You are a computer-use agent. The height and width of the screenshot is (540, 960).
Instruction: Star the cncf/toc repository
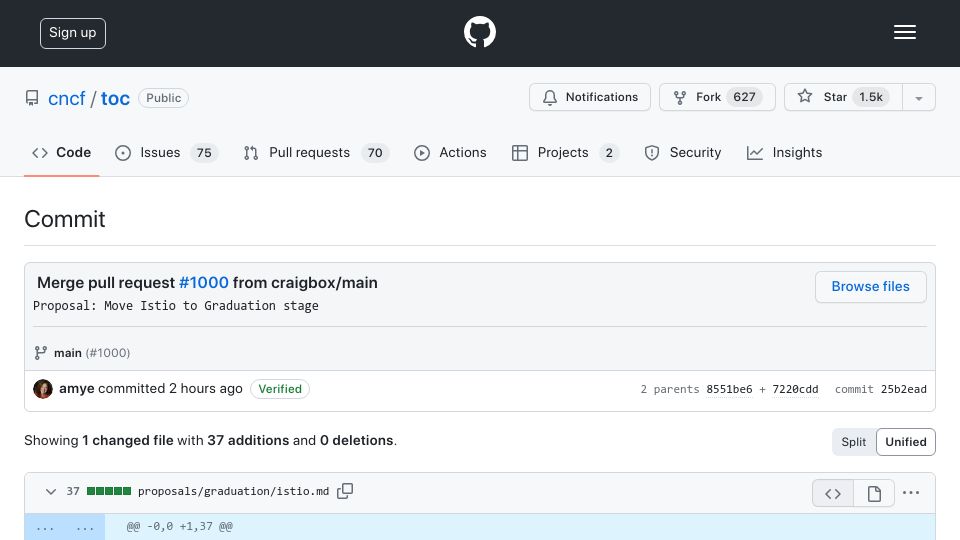point(843,97)
